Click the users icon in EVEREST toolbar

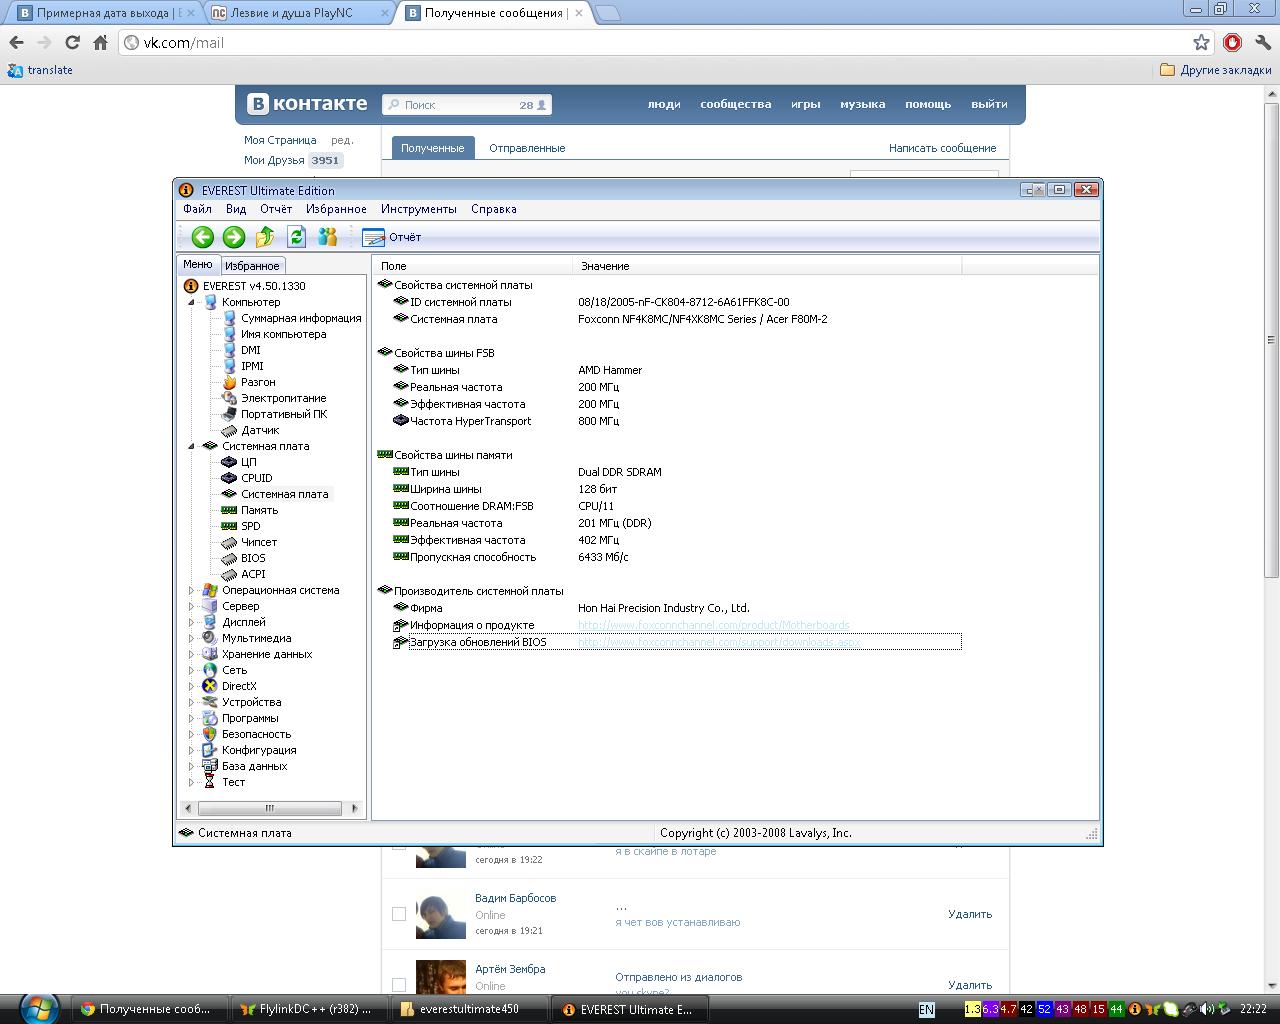point(328,237)
